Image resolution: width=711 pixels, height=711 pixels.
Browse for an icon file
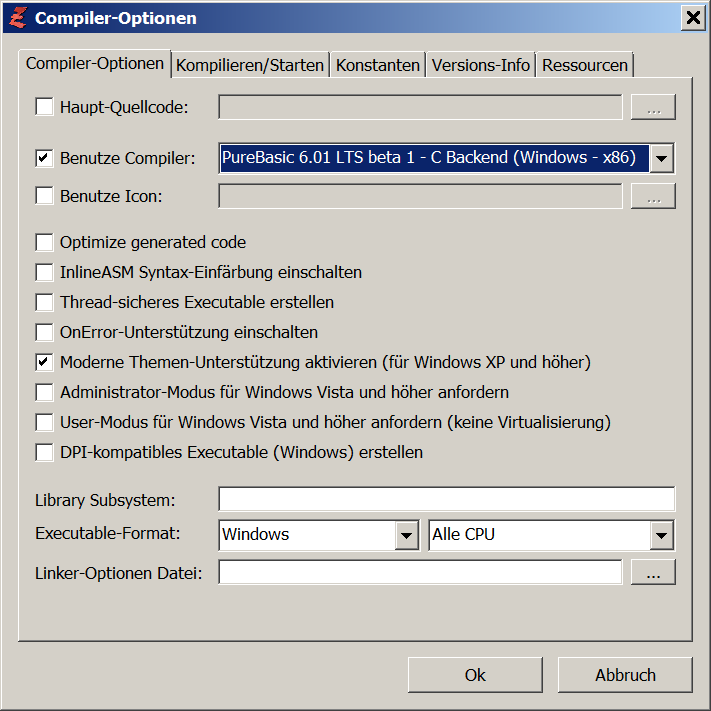(653, 196)
